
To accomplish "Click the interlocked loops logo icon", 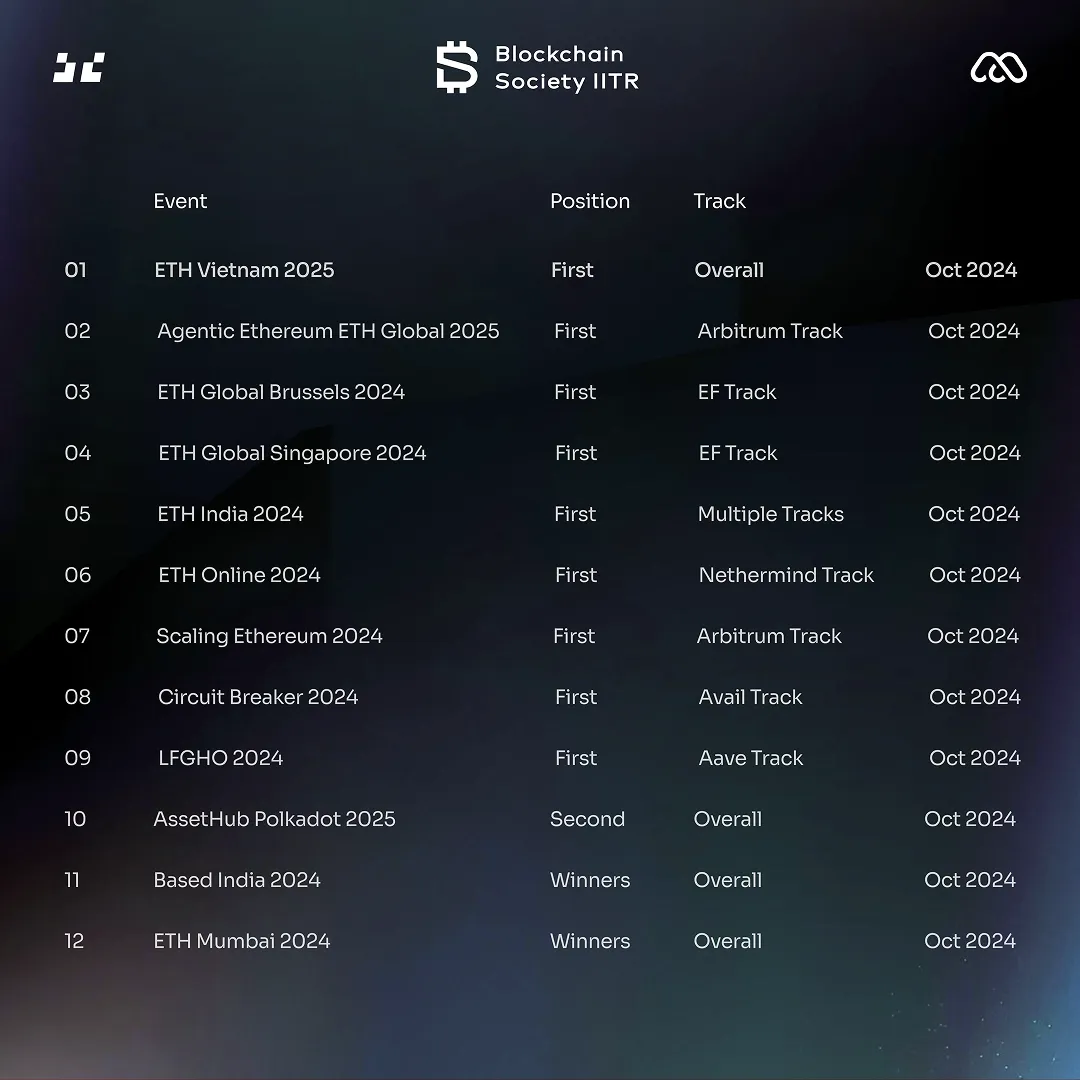I will (998, 68).
